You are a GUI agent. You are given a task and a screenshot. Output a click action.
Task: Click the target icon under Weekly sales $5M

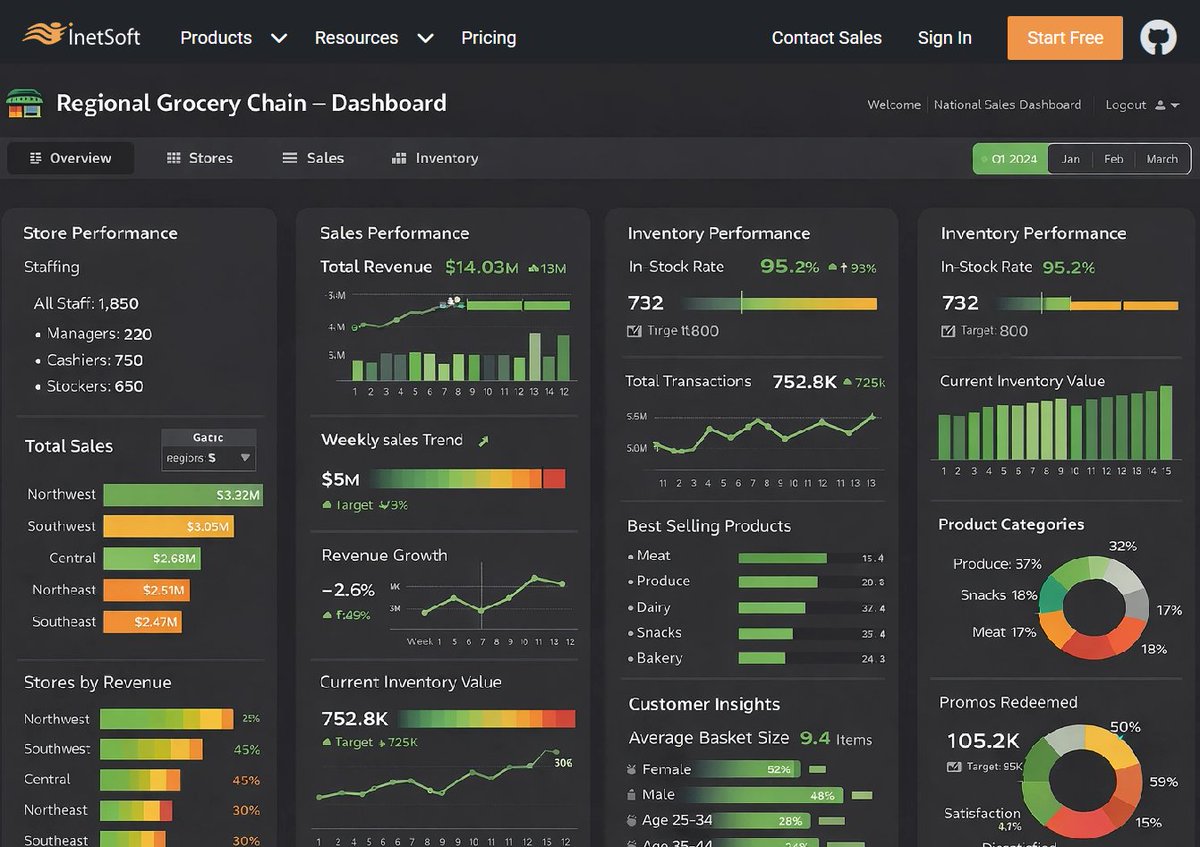tap(327, 505)
